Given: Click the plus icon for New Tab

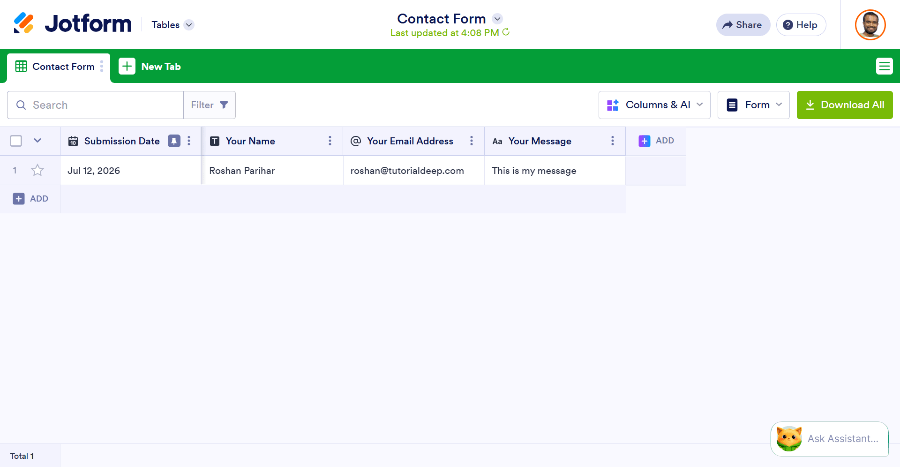Looking at the screenshot, I should pyautogui.click(x=127, y=67).
